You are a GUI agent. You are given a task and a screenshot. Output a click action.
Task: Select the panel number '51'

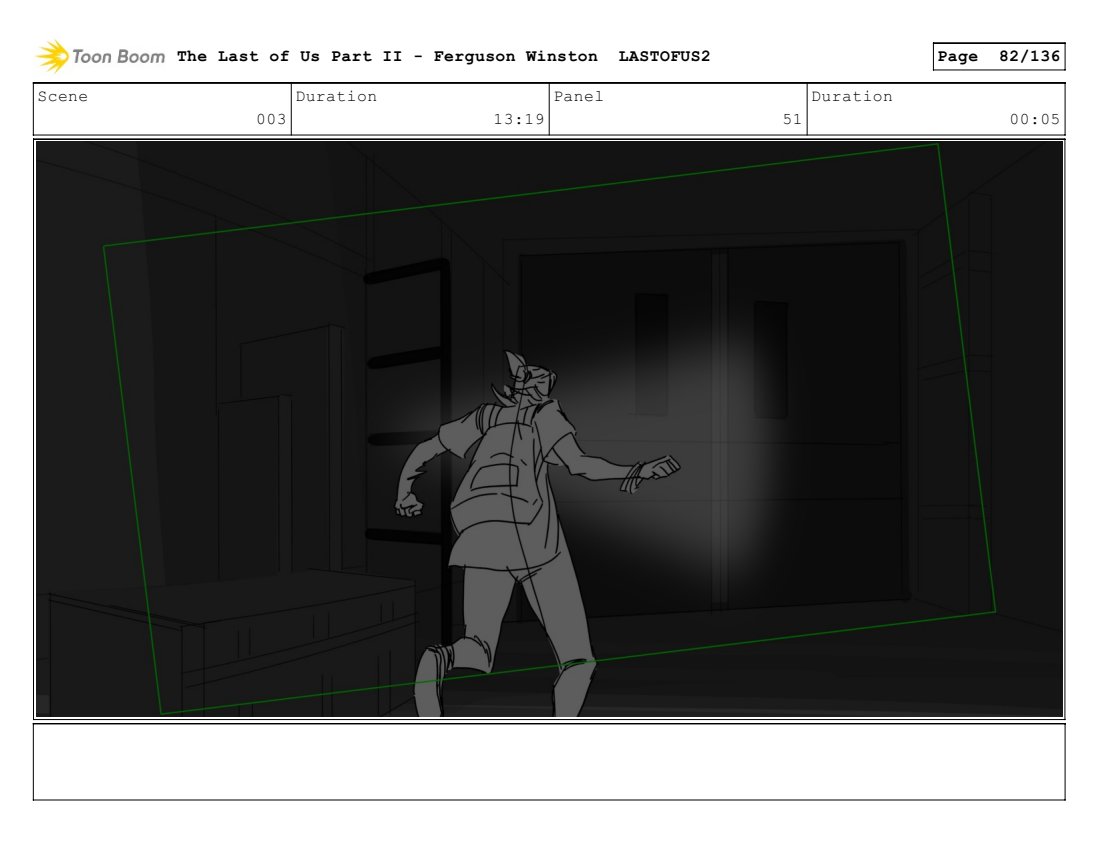792,119
